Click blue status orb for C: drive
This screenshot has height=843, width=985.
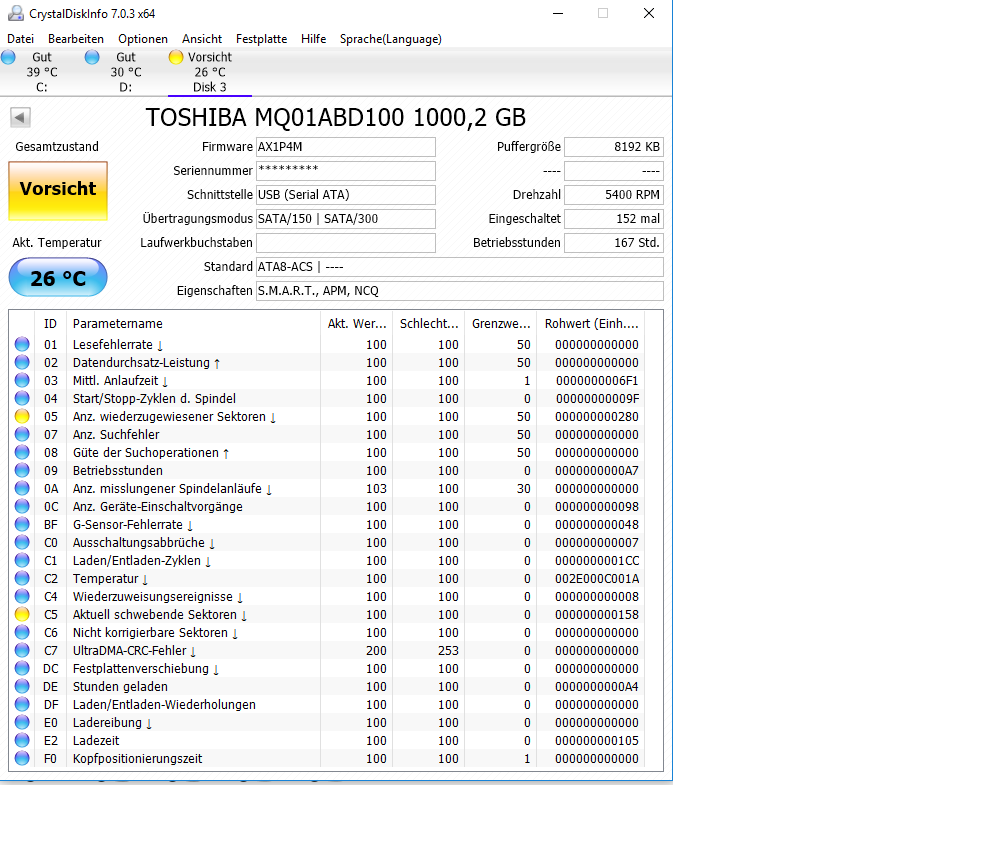pos(9,57)
